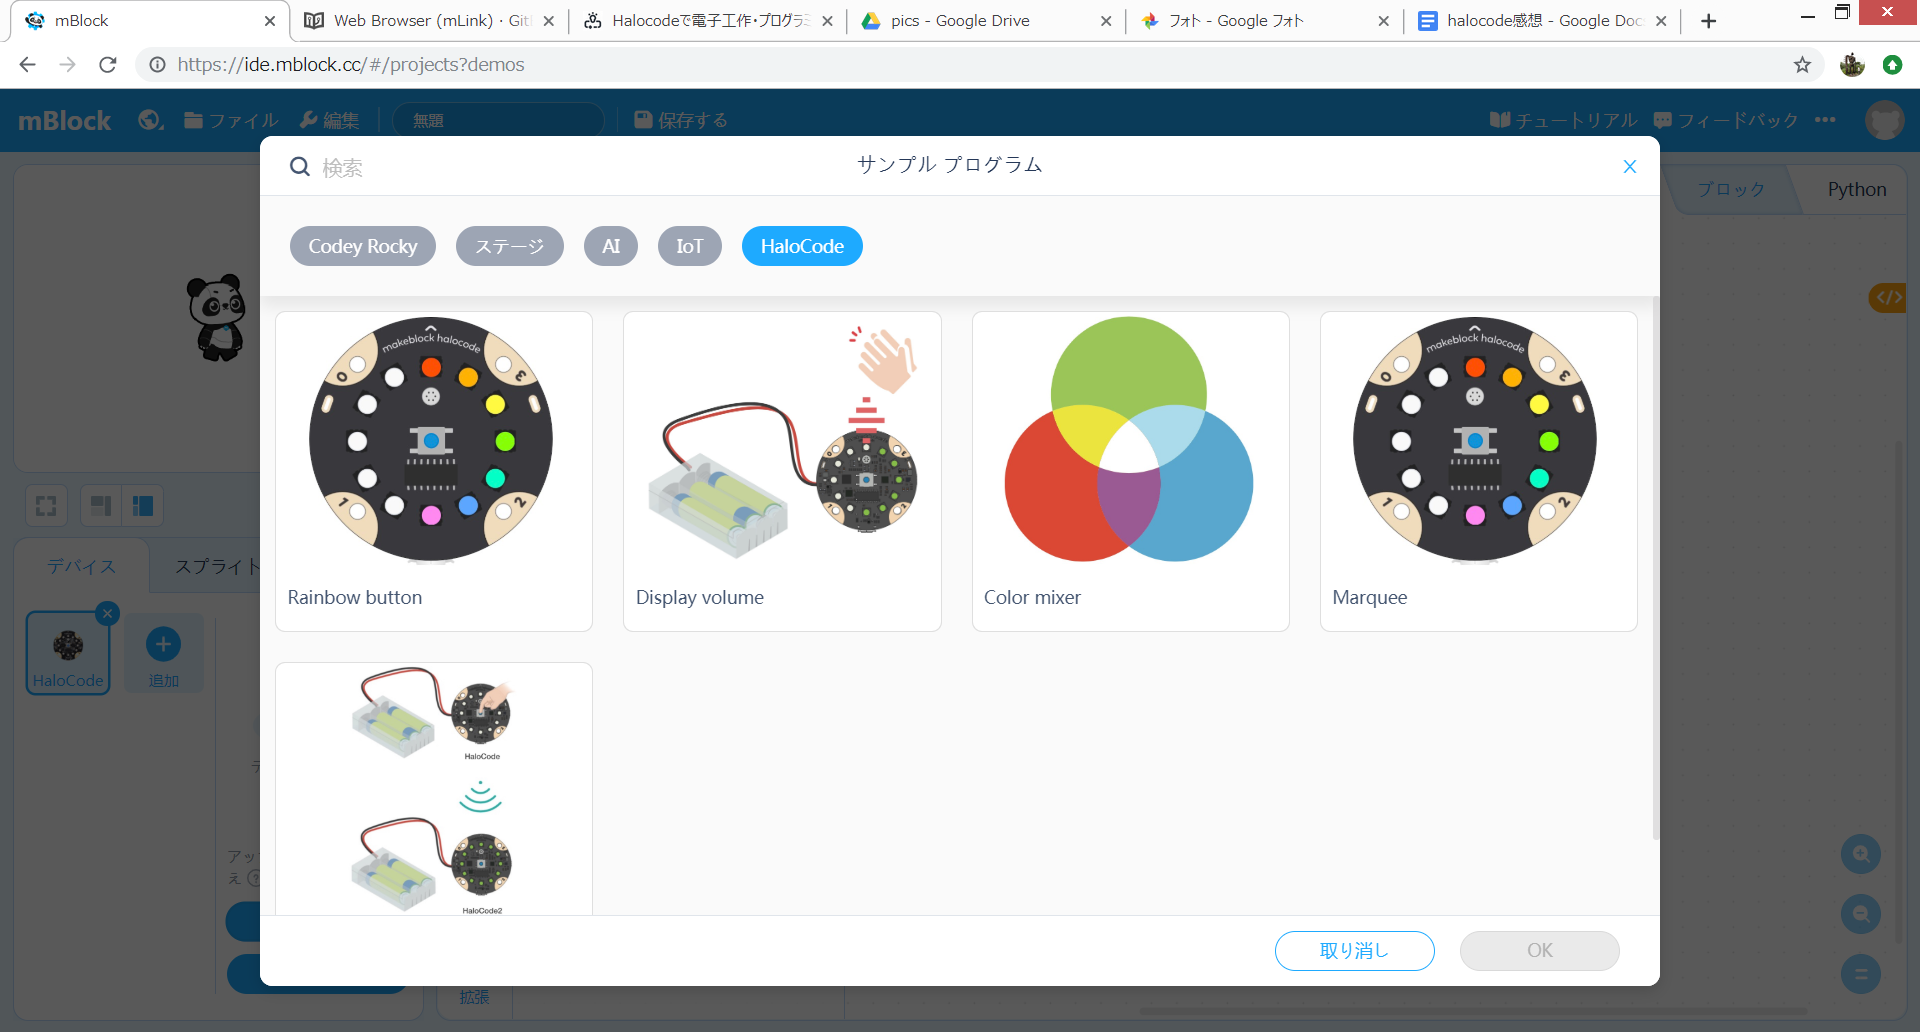This screenshot has width=1920, height=1032.
Task: Select the large stage layout icon
Action: (143, 505)
